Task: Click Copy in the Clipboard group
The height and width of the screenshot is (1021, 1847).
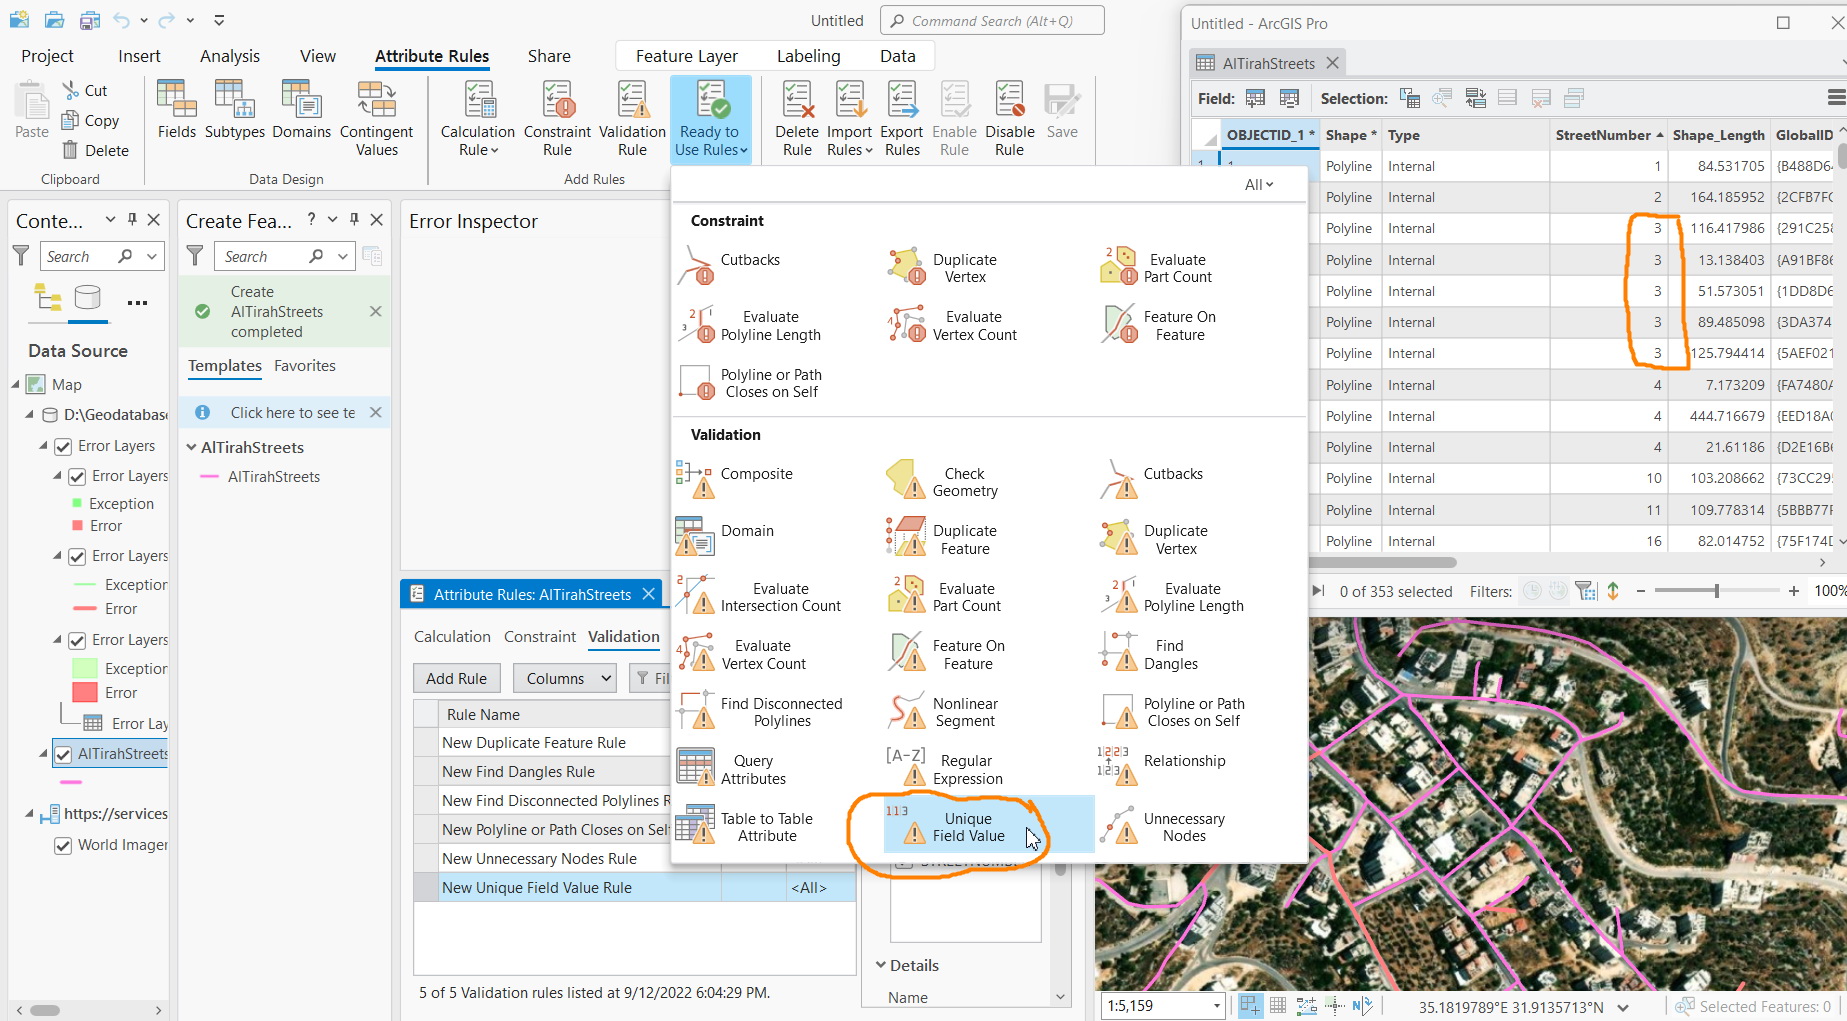Action: click(90, 120)
